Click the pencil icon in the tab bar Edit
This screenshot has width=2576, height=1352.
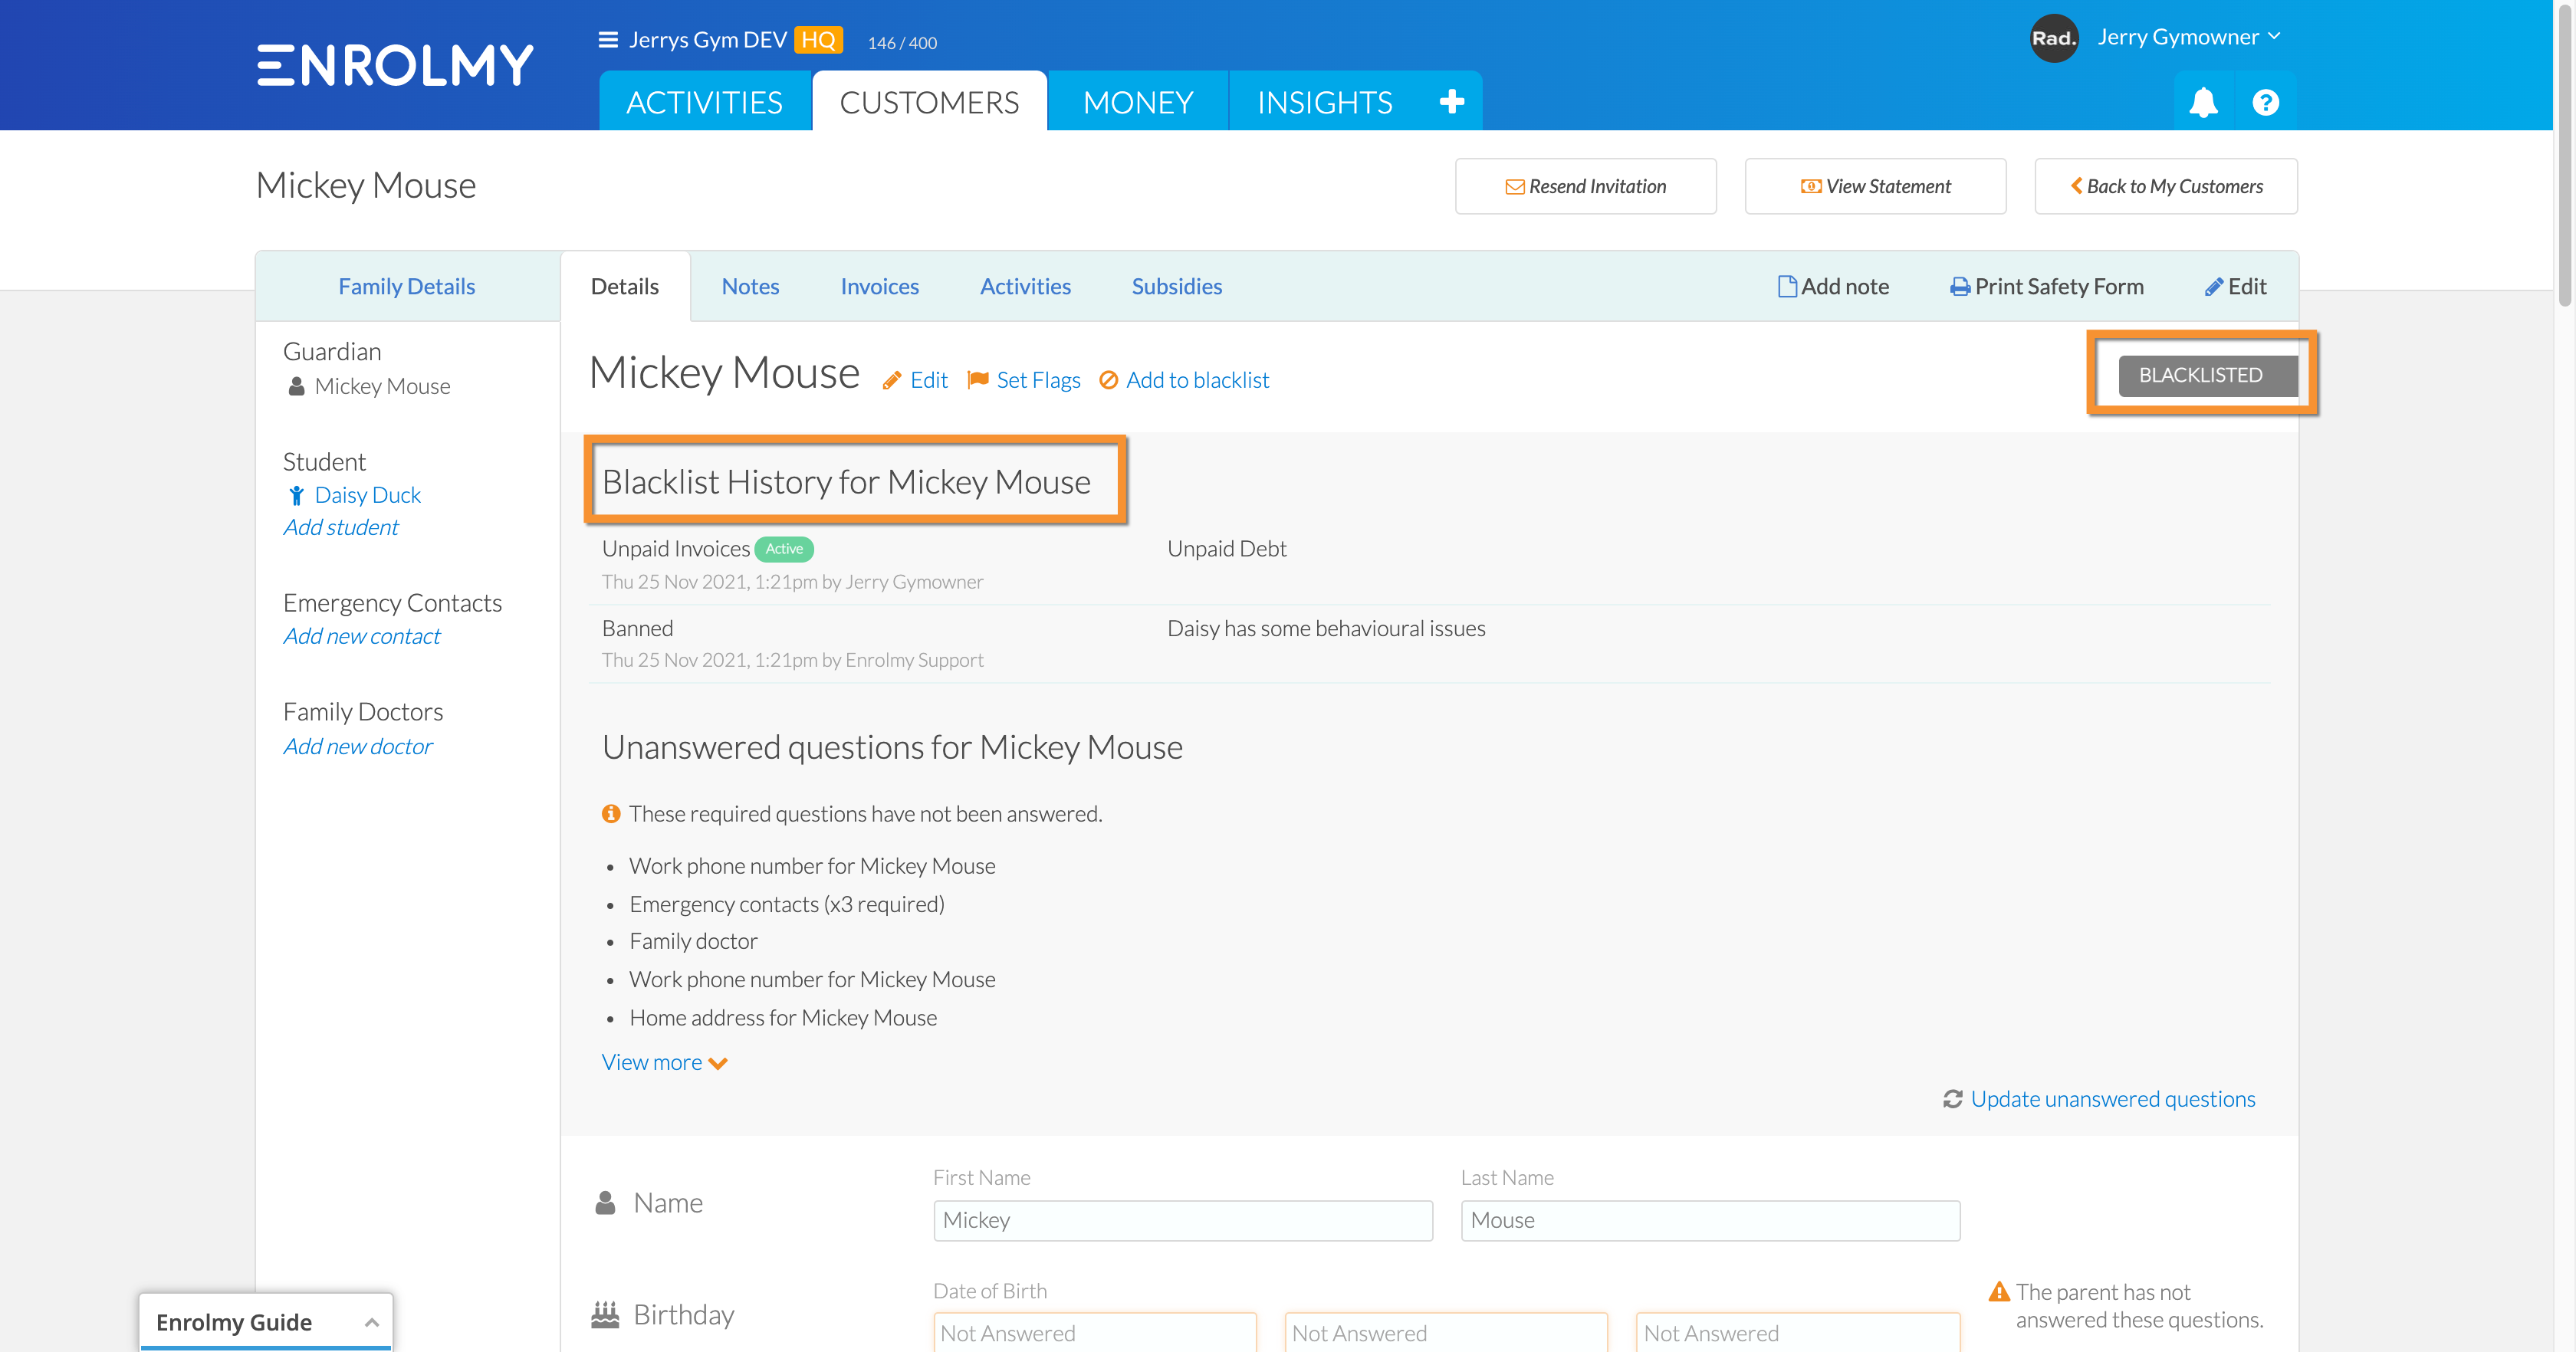(x=2214, y=287)
